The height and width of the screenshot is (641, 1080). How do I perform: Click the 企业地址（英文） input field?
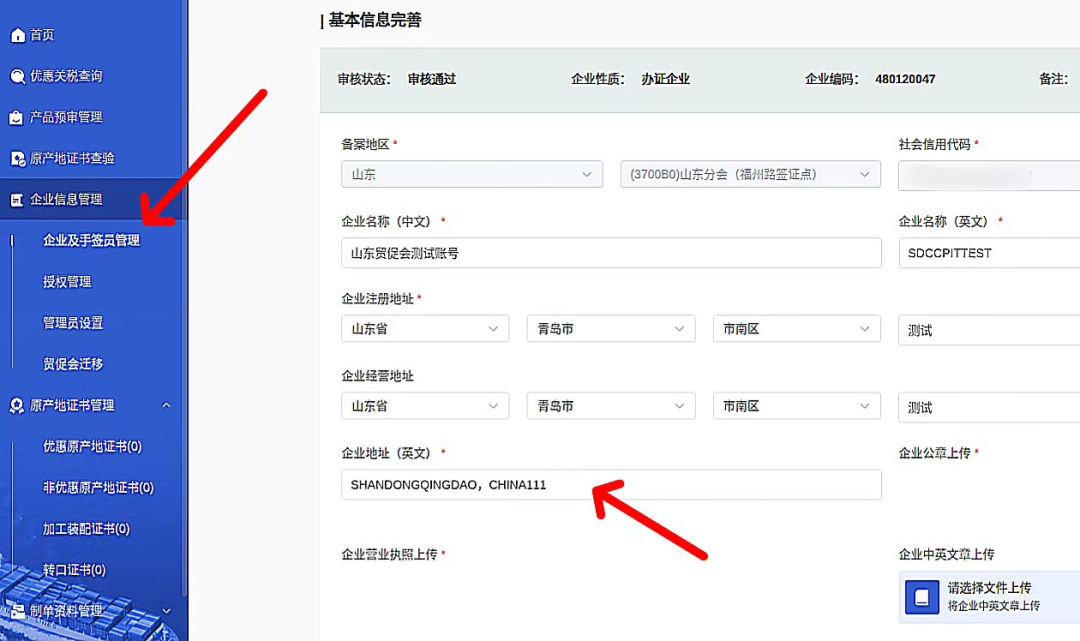pyautogui.click(x=610, y=485)
